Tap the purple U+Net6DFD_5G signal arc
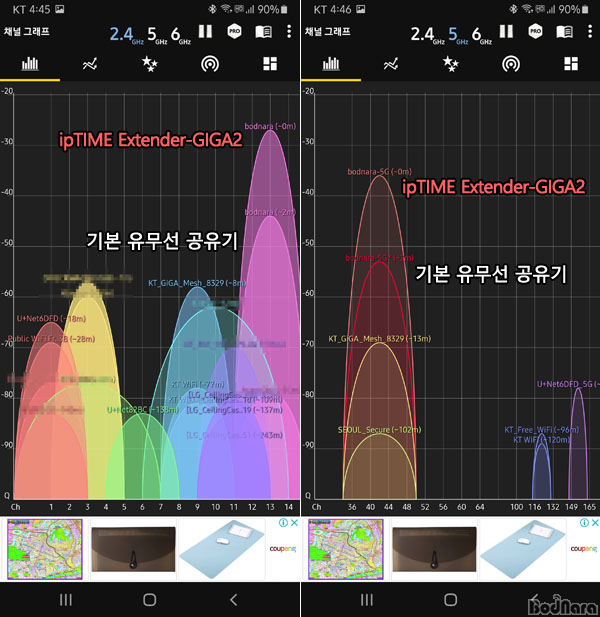Screen dimensions: 600x617 [578, 445]
